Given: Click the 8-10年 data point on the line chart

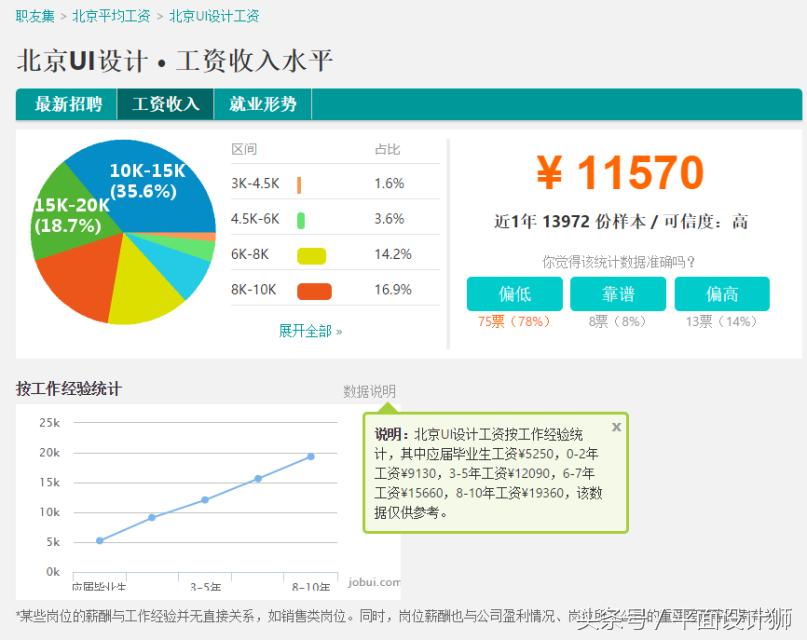Looking at the screenshot, I should pos(310,457).
